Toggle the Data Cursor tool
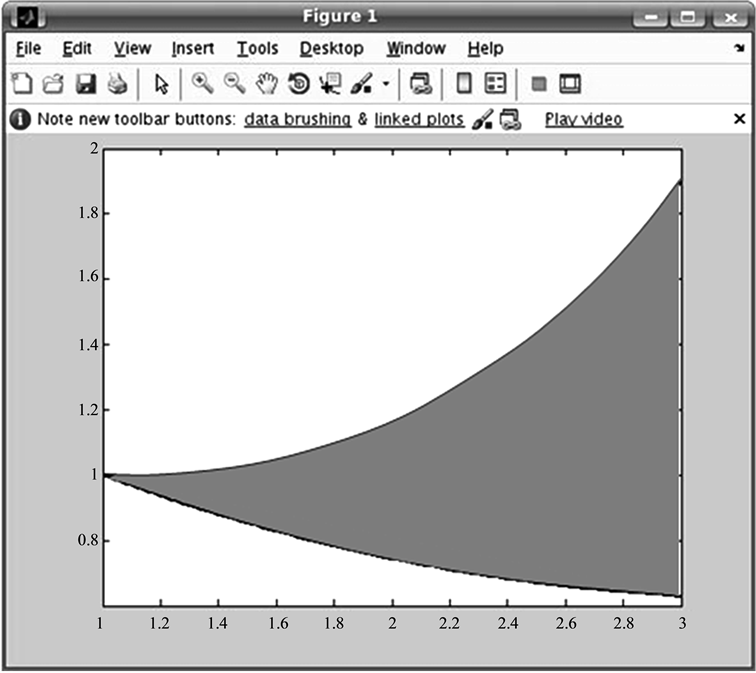The image size is (756, 673). click(x=329, y=84)
